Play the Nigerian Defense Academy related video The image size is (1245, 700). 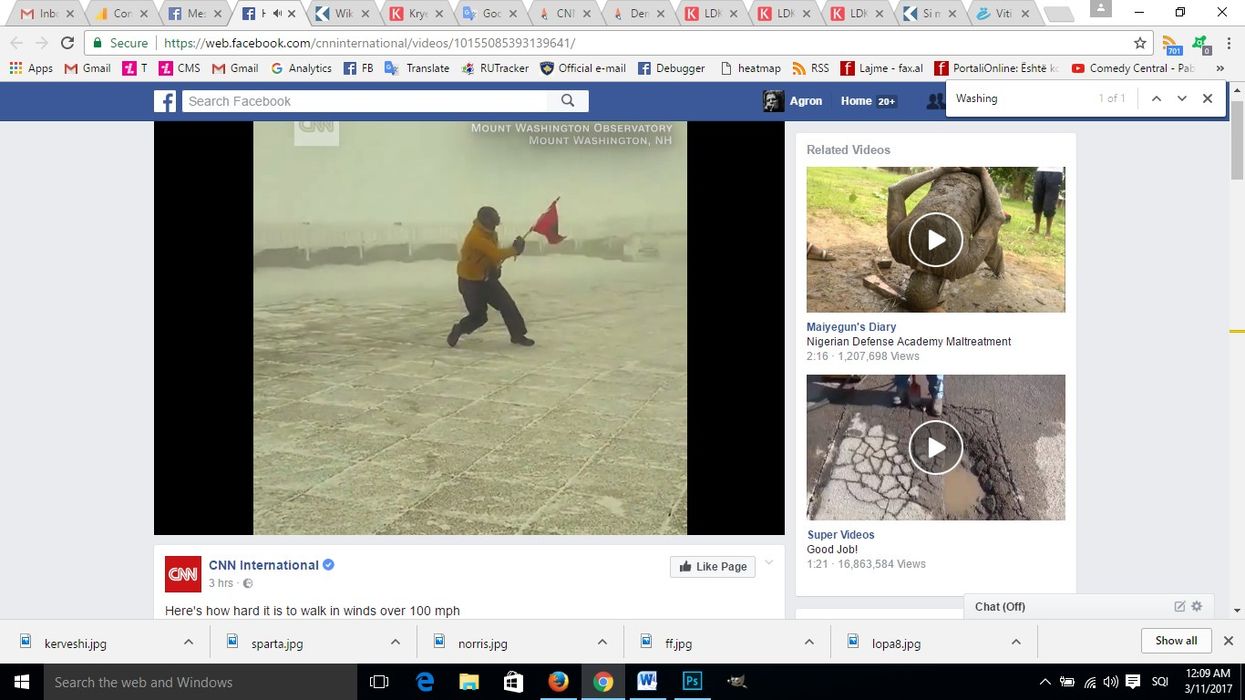click(x=935, y=240)
